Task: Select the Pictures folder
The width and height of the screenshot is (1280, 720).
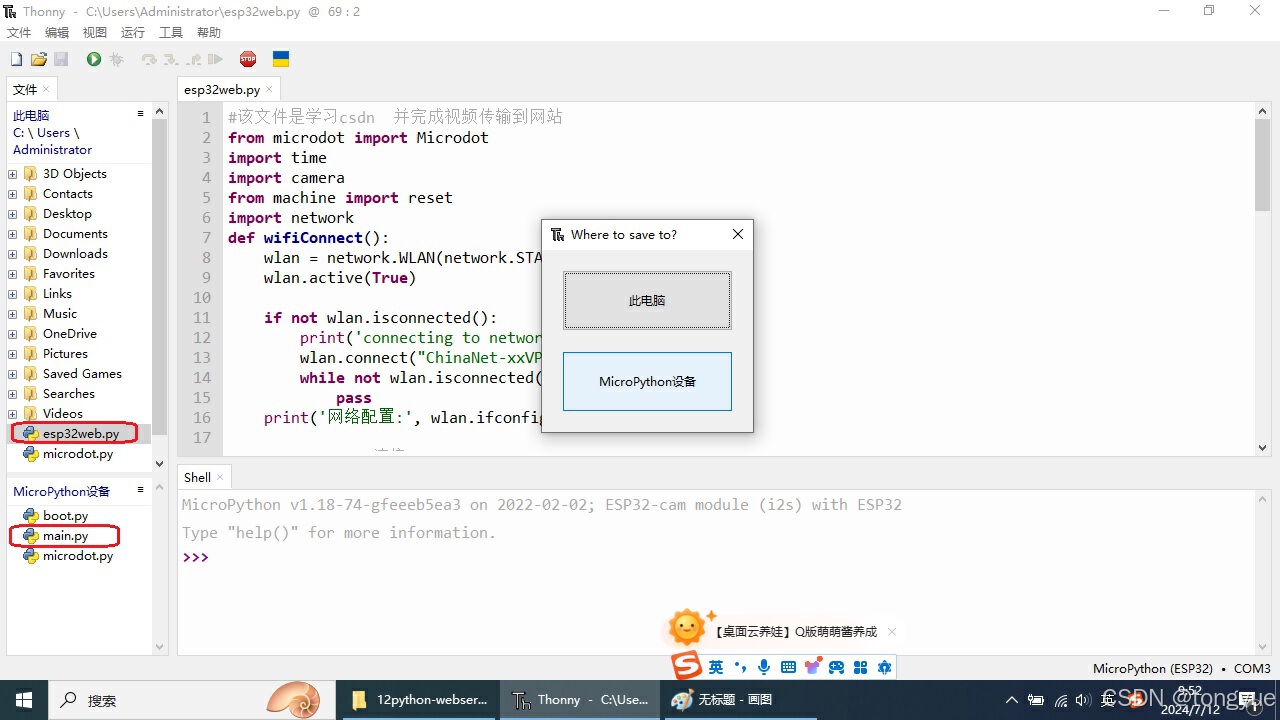Action: pyautogui.click(x=65, y=354)
